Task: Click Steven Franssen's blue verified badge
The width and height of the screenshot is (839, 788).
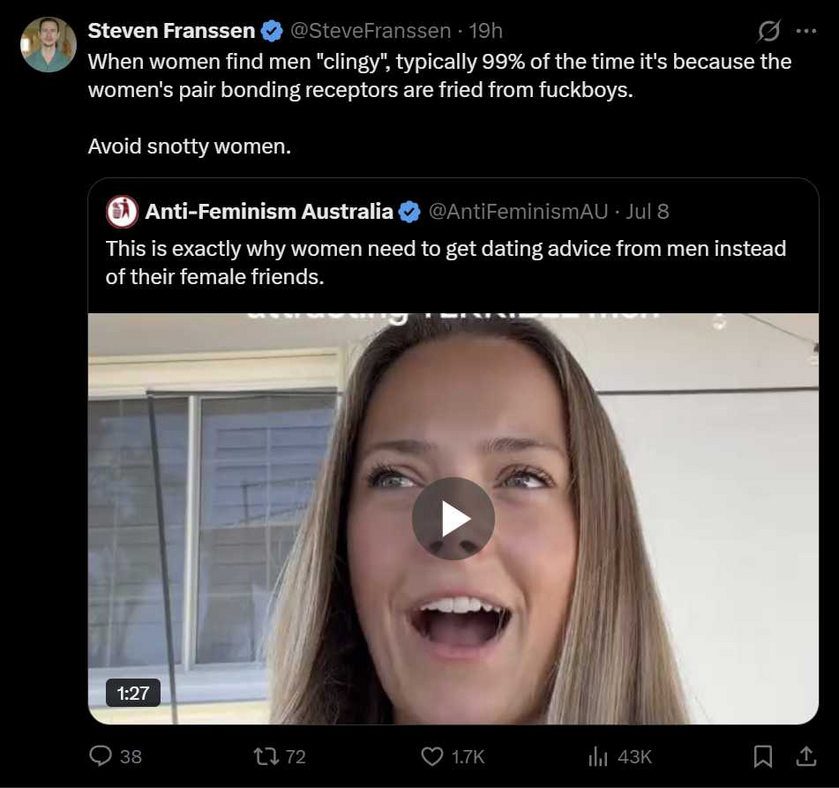Action: (271, 31)
